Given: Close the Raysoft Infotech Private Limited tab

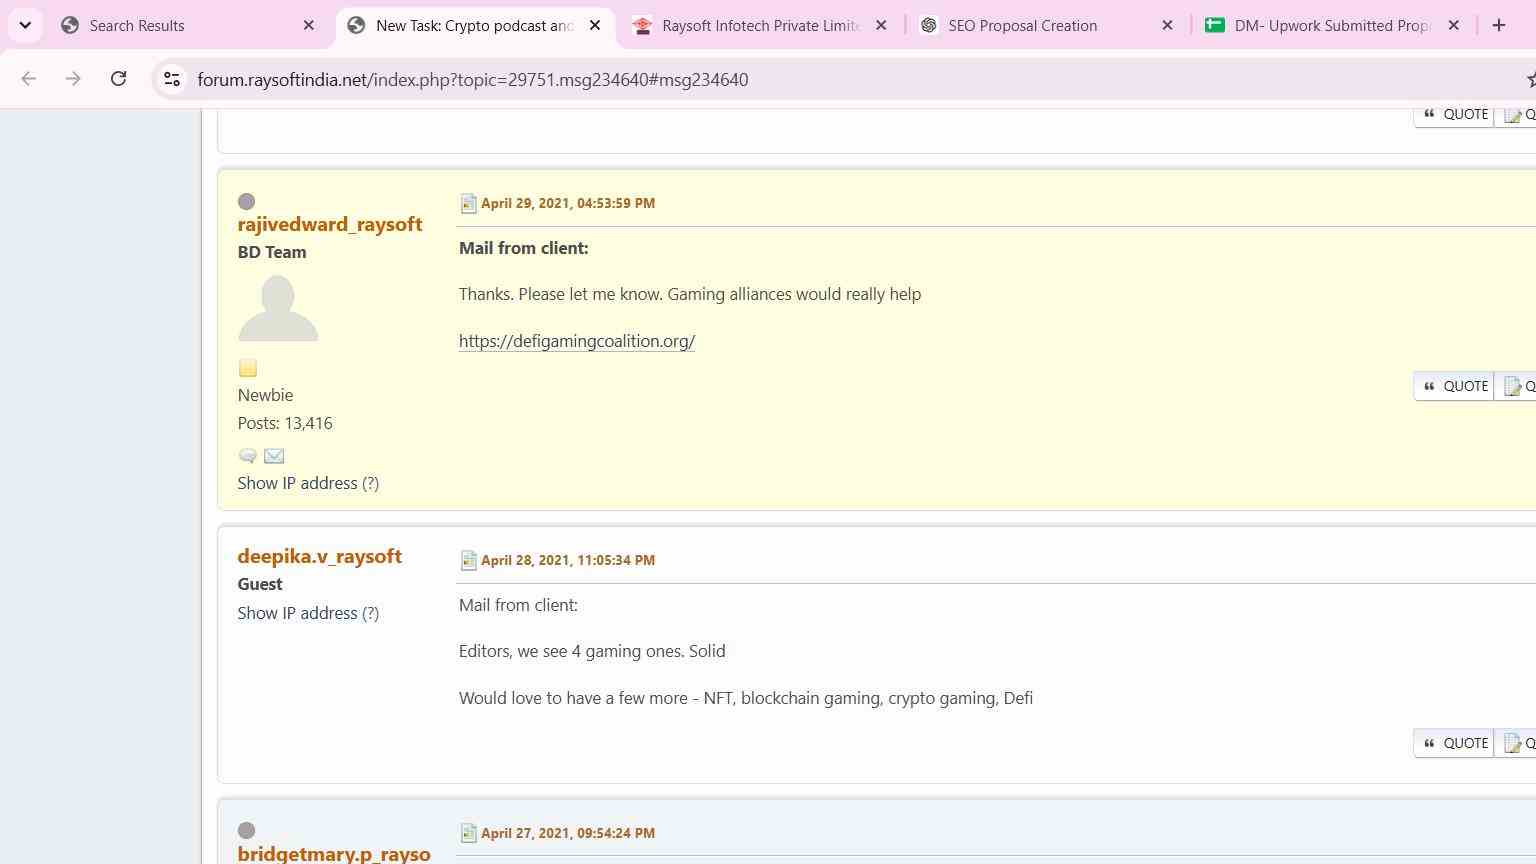Looking at the screenshot, I should pos(881,25).
